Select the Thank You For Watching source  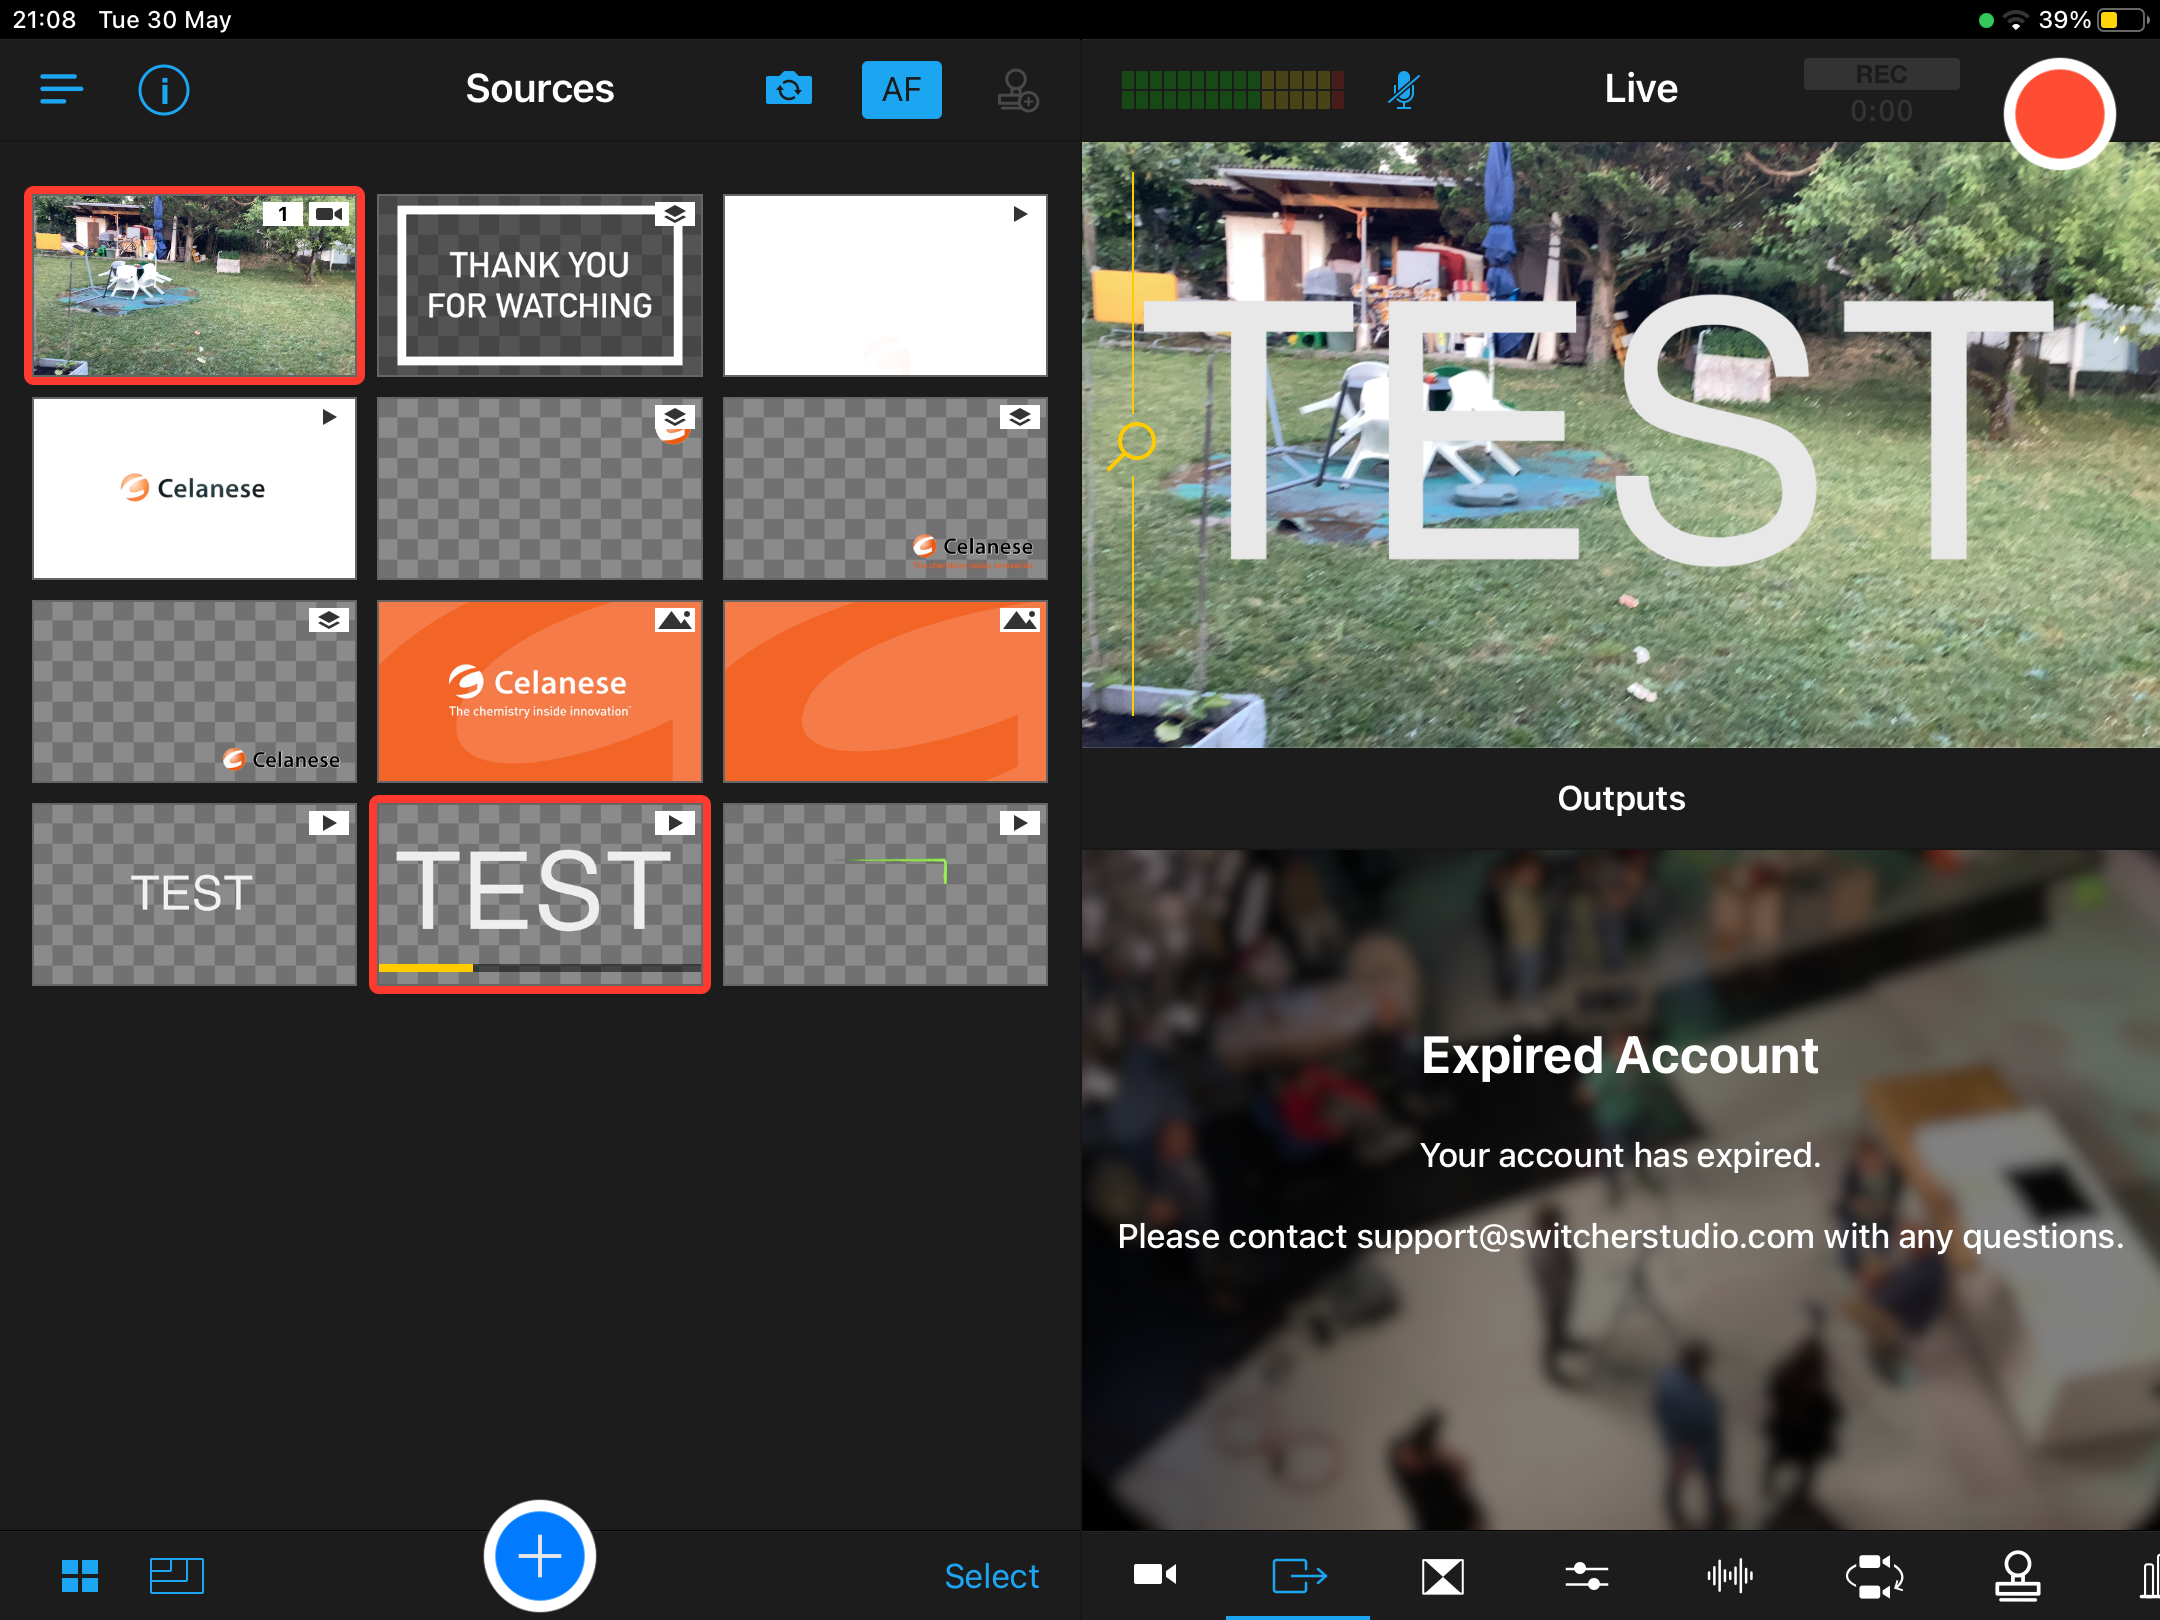tap(540, 286)
